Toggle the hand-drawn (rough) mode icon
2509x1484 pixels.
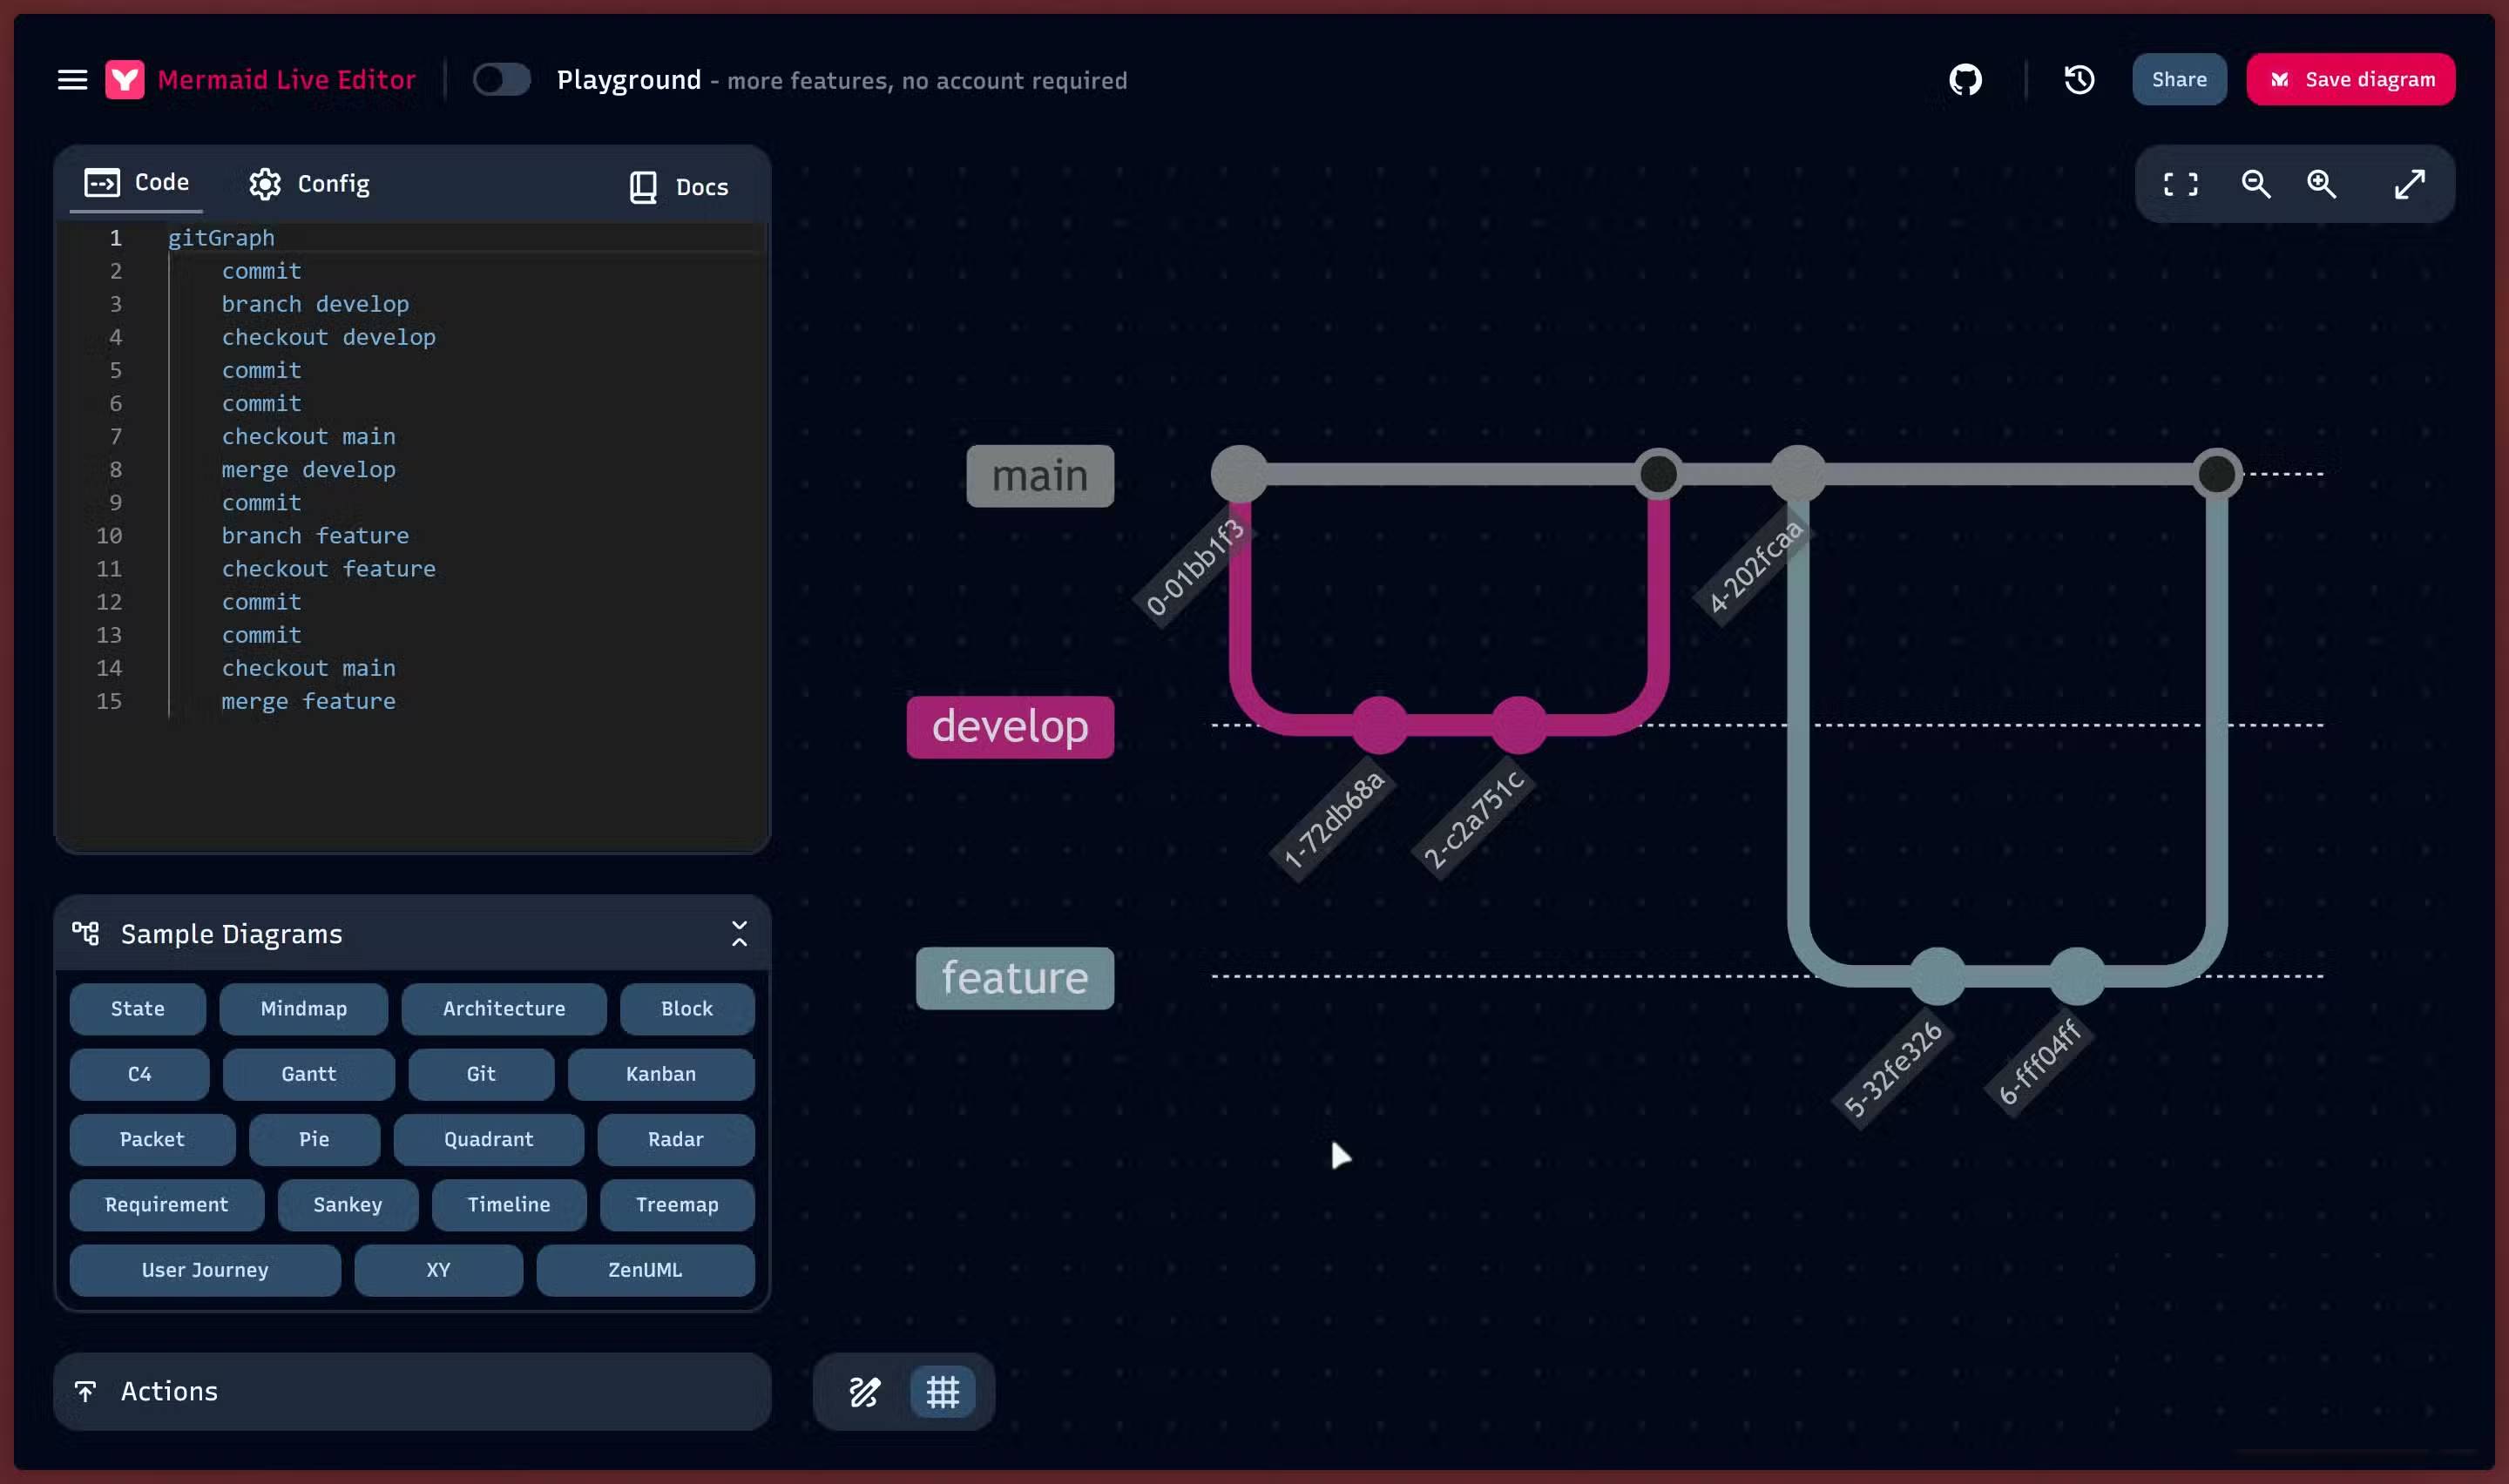[x=864, y=1391]
